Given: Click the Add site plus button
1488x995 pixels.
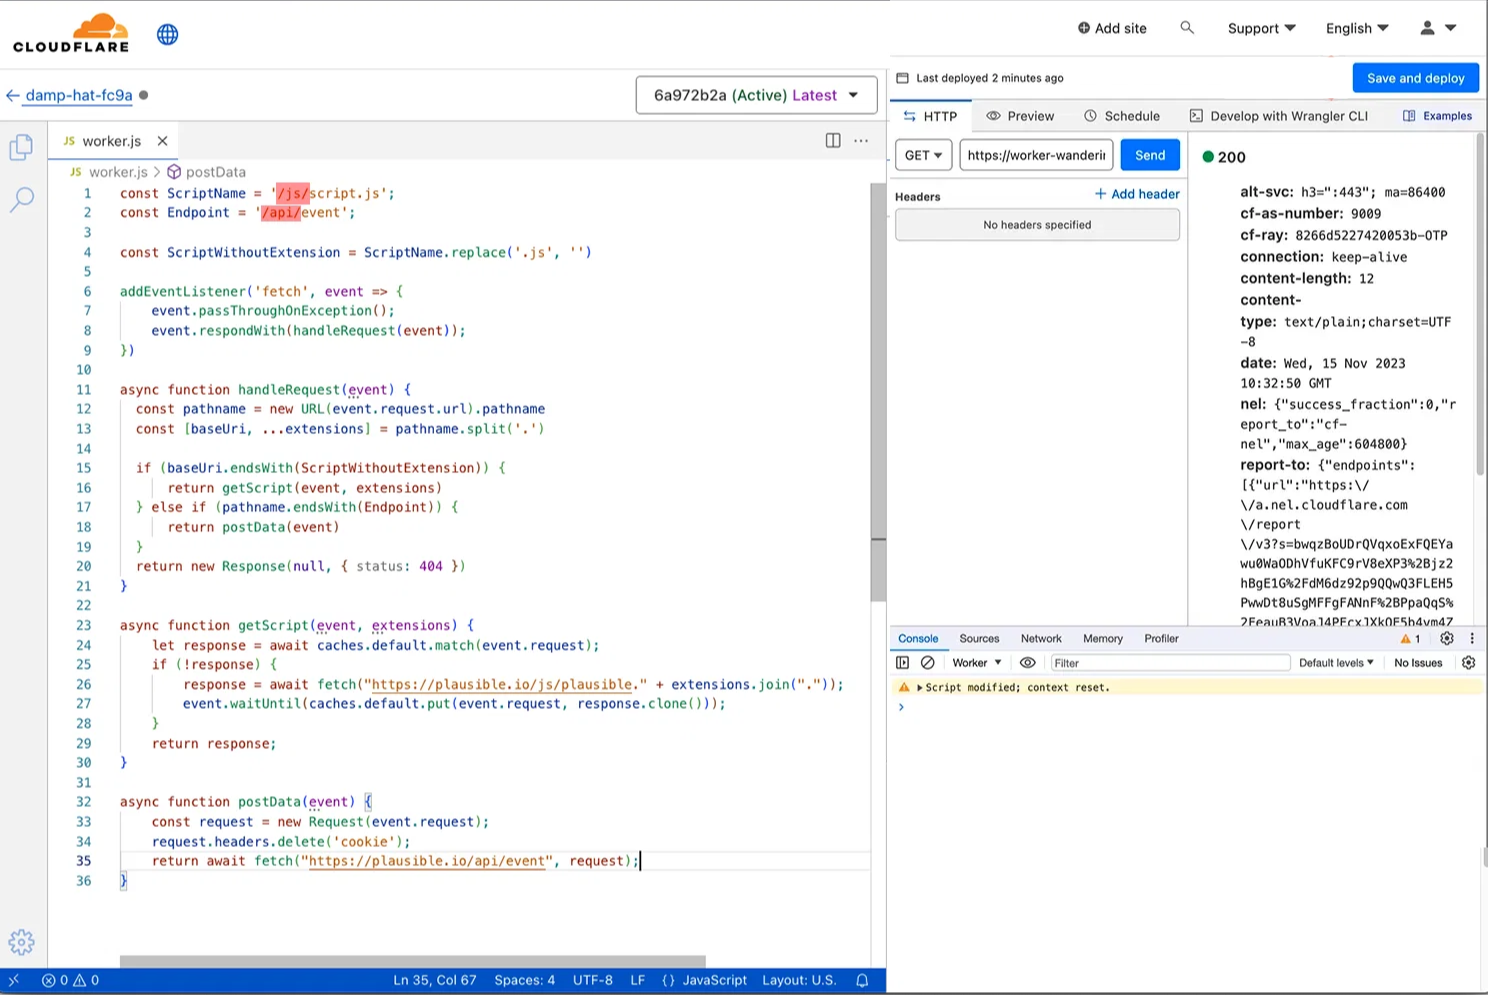Looking at the screenshot, I should (1112, 28).
